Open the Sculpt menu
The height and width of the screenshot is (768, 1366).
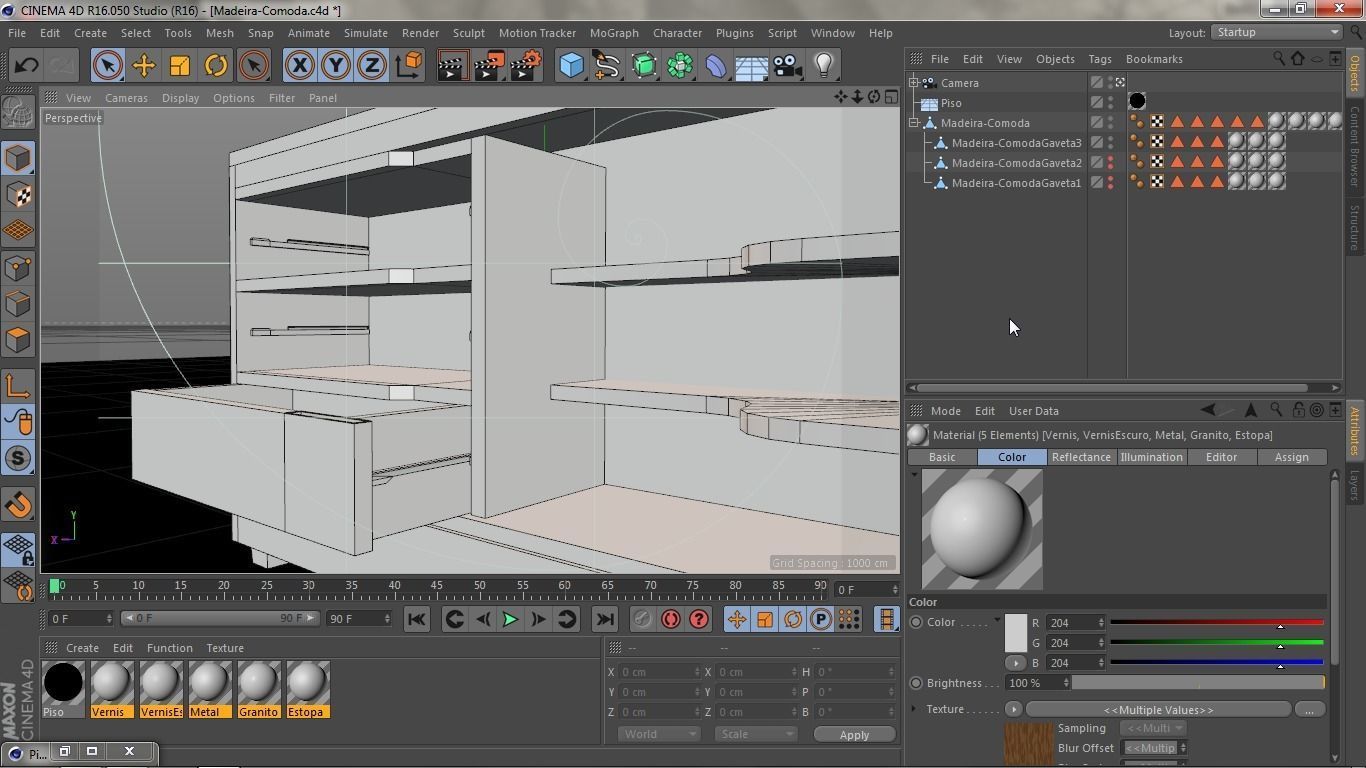[468, 33]
